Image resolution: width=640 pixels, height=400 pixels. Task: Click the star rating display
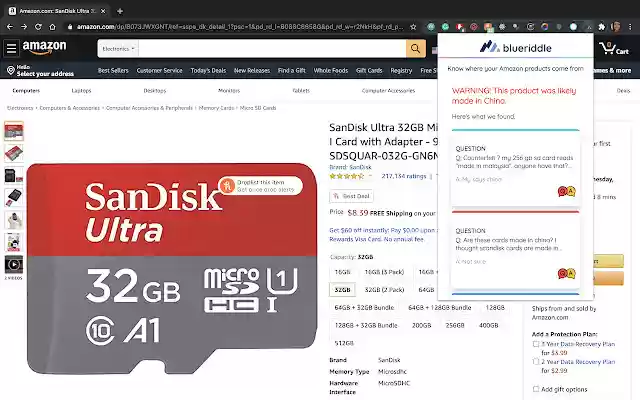tap(347, 176)
